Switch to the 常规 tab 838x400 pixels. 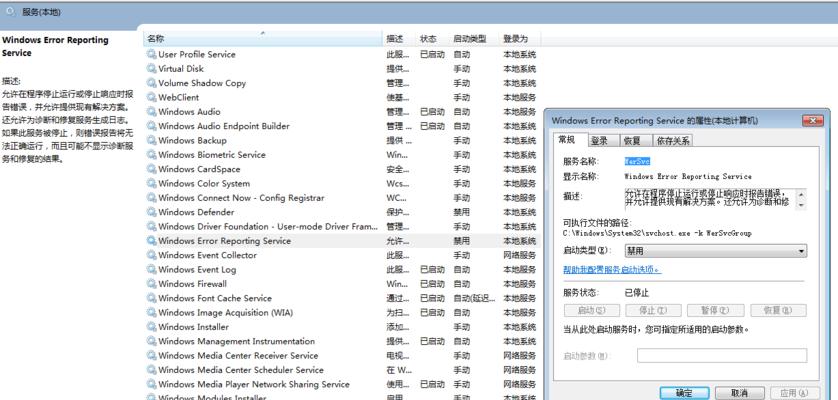[x=567, y=140]
